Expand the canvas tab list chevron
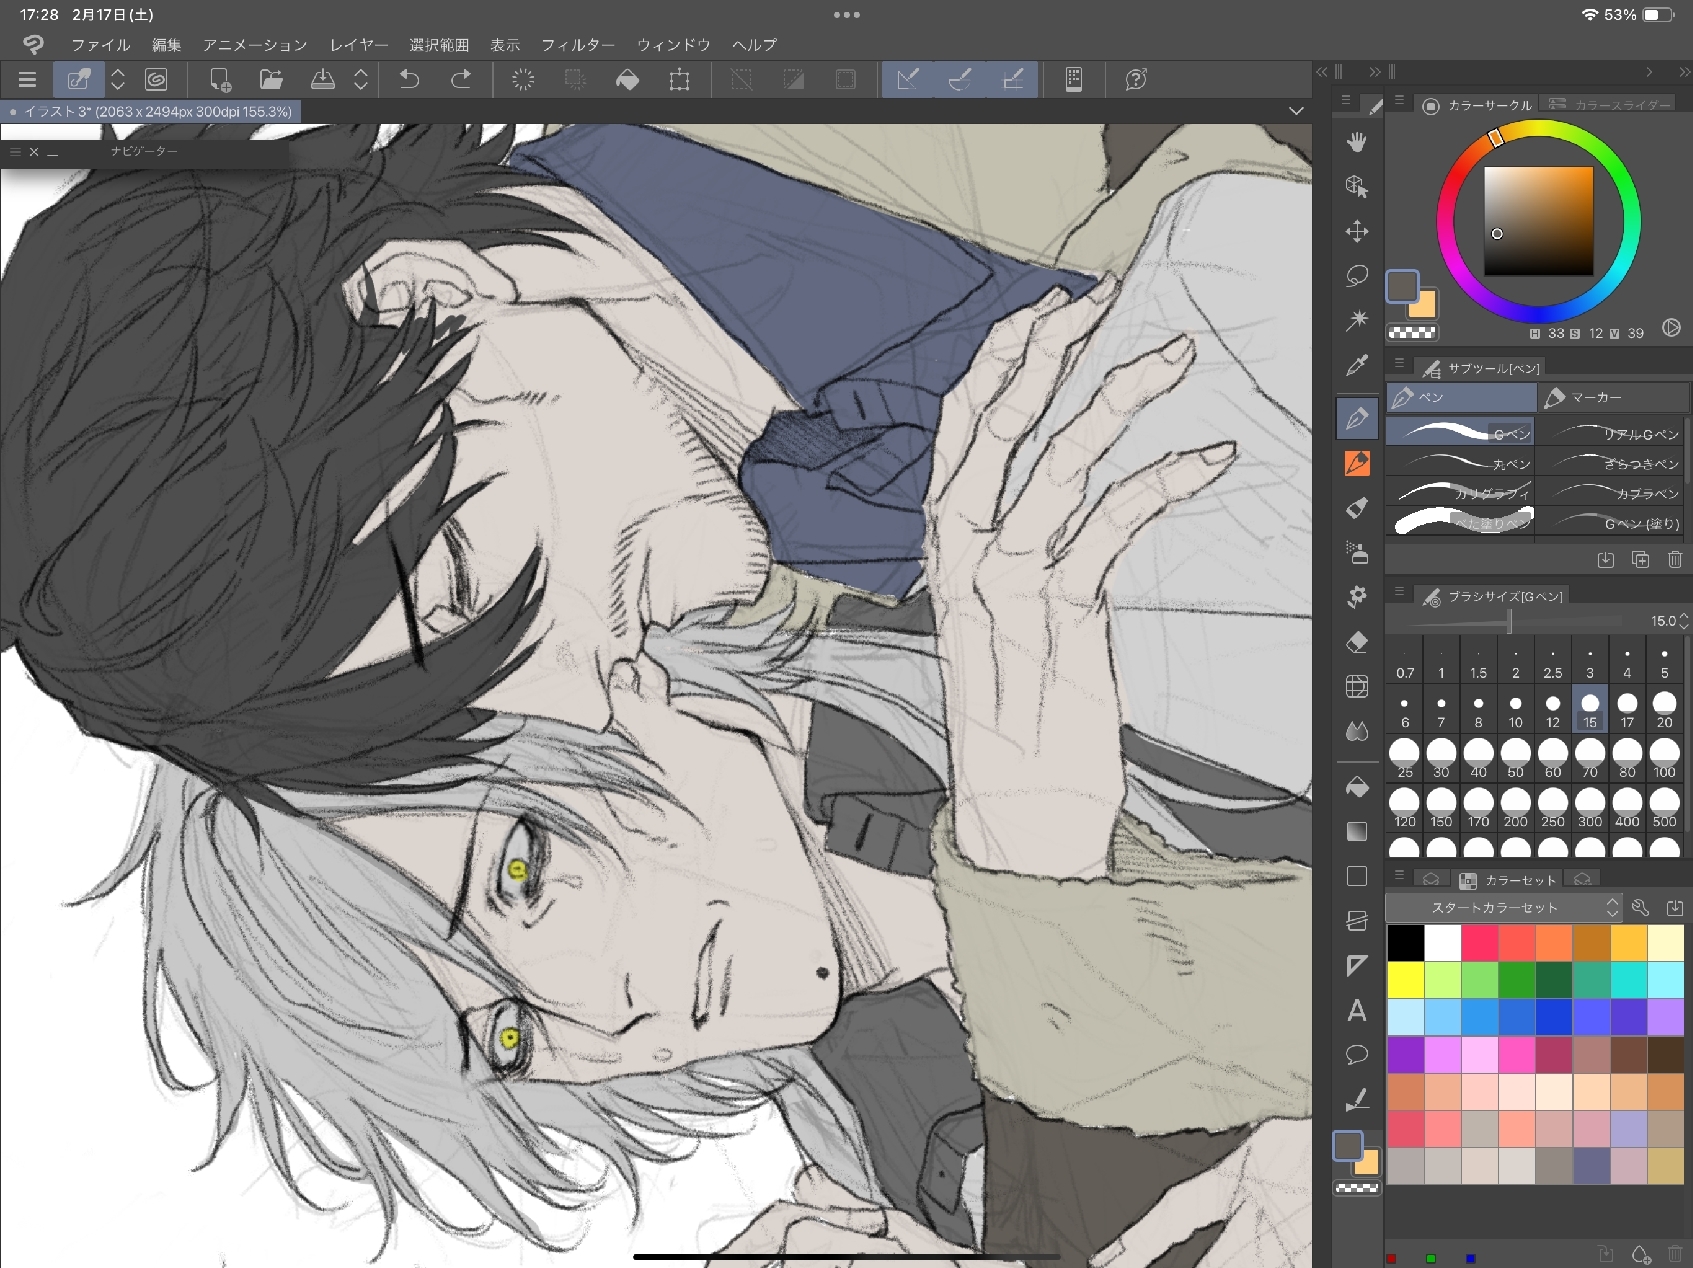 (x=1296, y=111)
